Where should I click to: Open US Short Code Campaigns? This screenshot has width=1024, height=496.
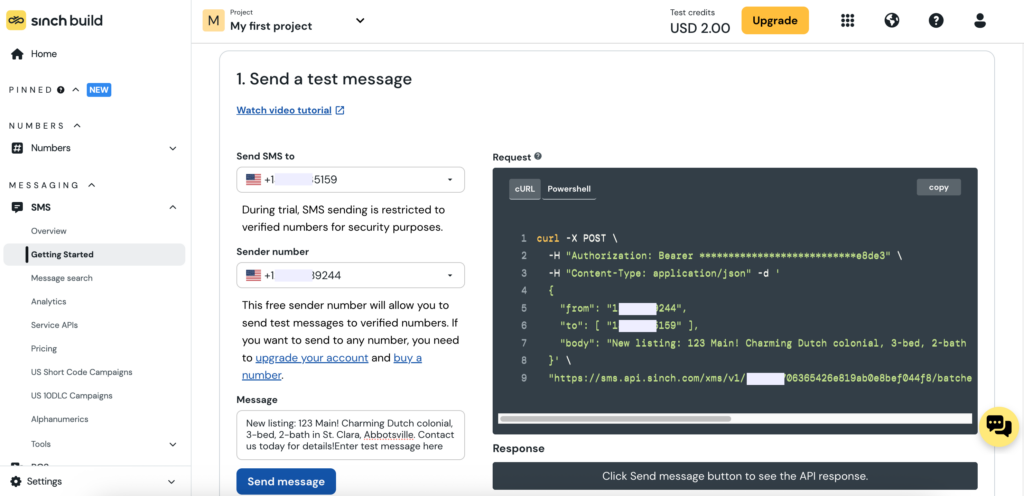point(82,372)
